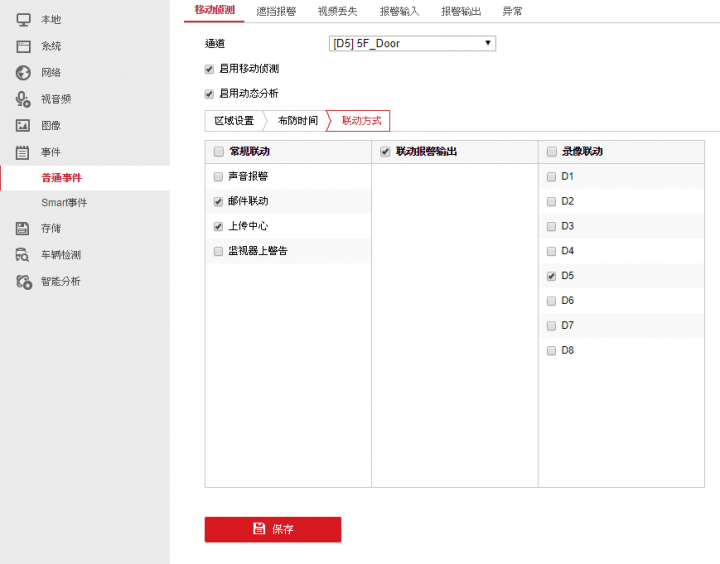
Task: Uncheck the 上传中心 checkbox
Action: coord(219,226)
